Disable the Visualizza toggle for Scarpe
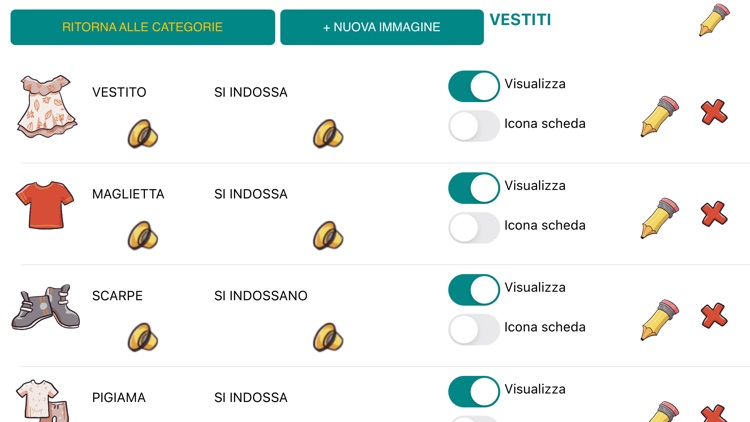The image size is (750, 422). (474, 290)
